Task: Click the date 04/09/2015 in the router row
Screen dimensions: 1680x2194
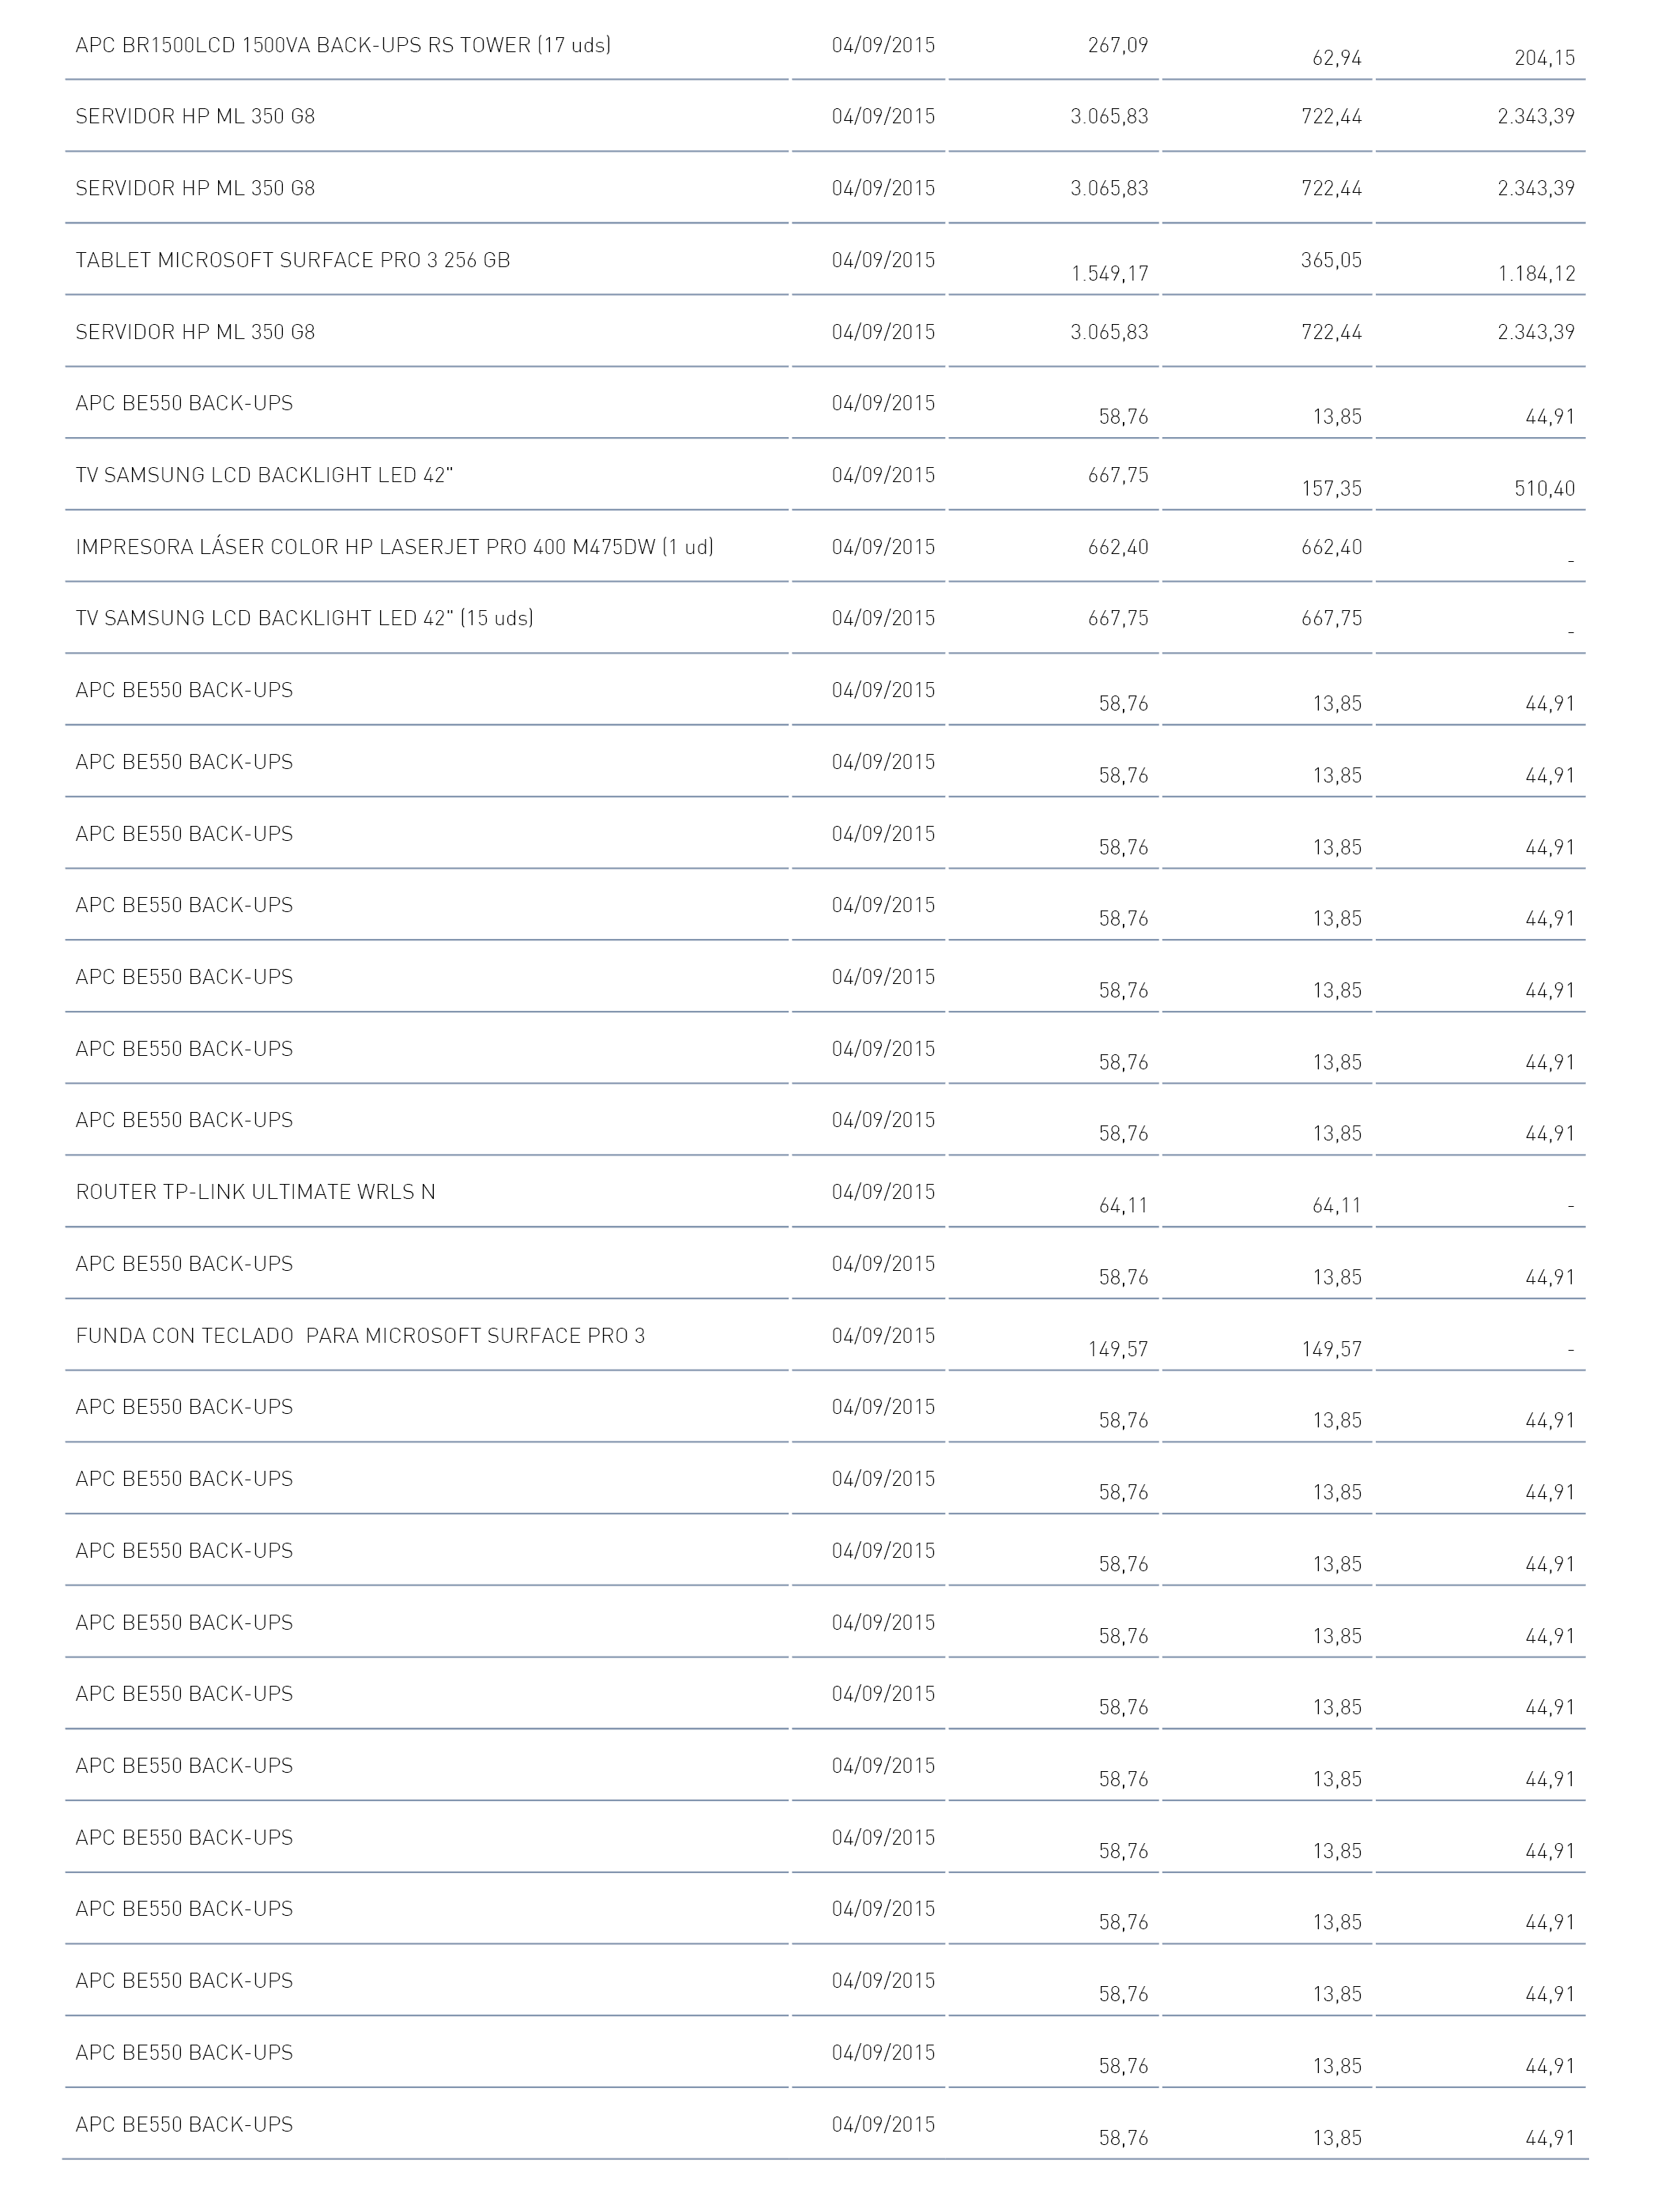Action: pyautogui.click(x=883, y=1192)
